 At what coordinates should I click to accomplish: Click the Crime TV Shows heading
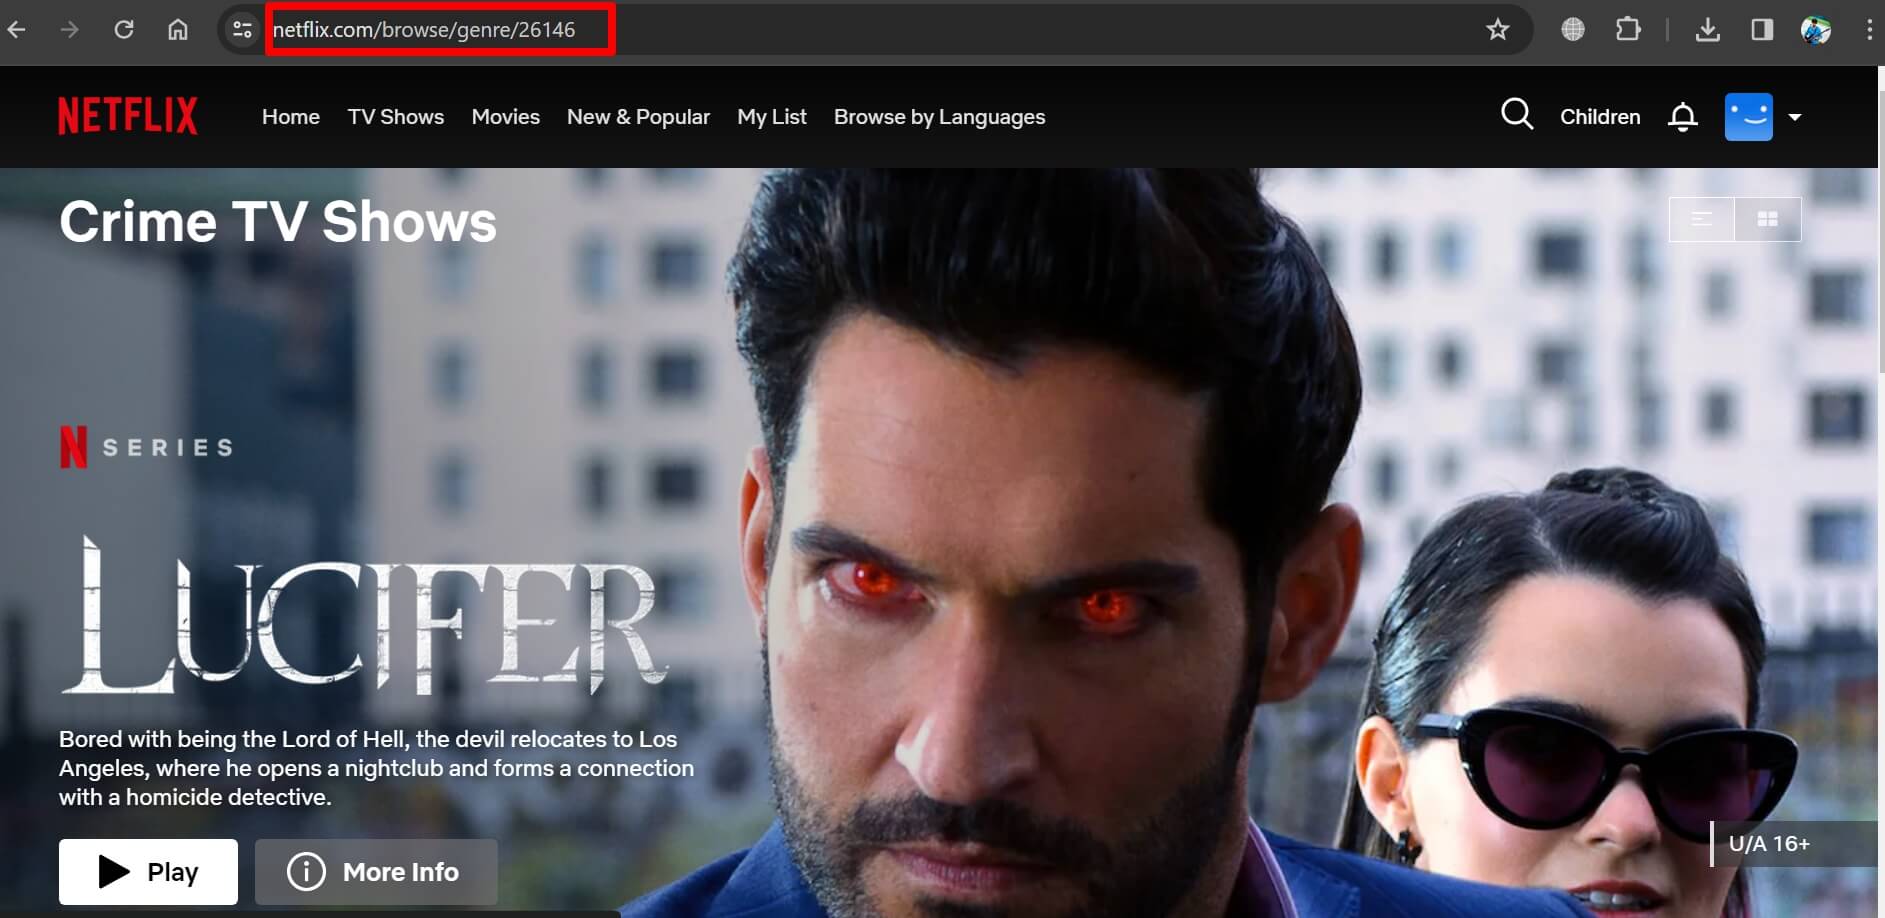click(x=278, y=221)
